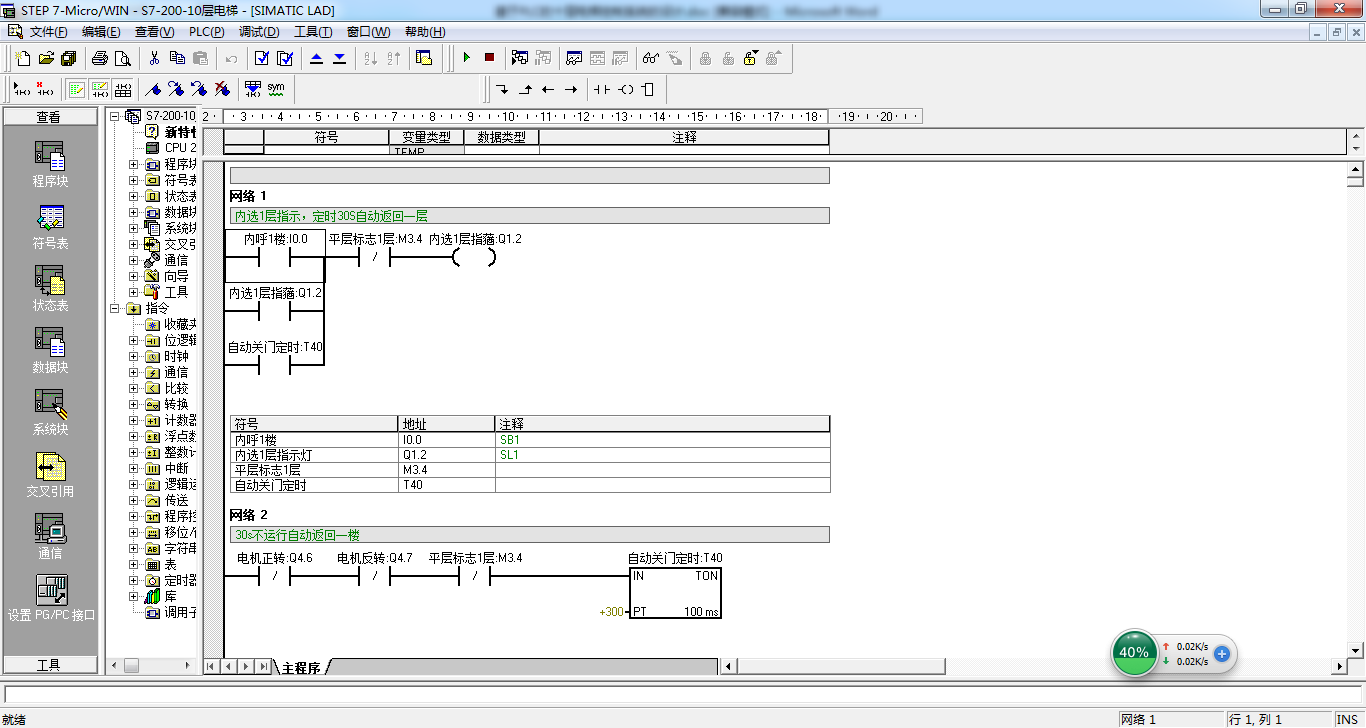
Task: Insert a box from the LAD toolbar
Action: click(648, 89)
